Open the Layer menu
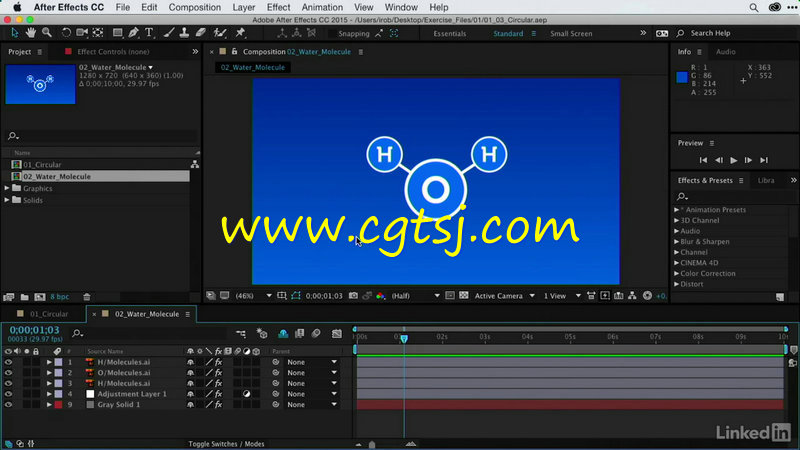The image size is (800, 450). (x=243, y=7)
